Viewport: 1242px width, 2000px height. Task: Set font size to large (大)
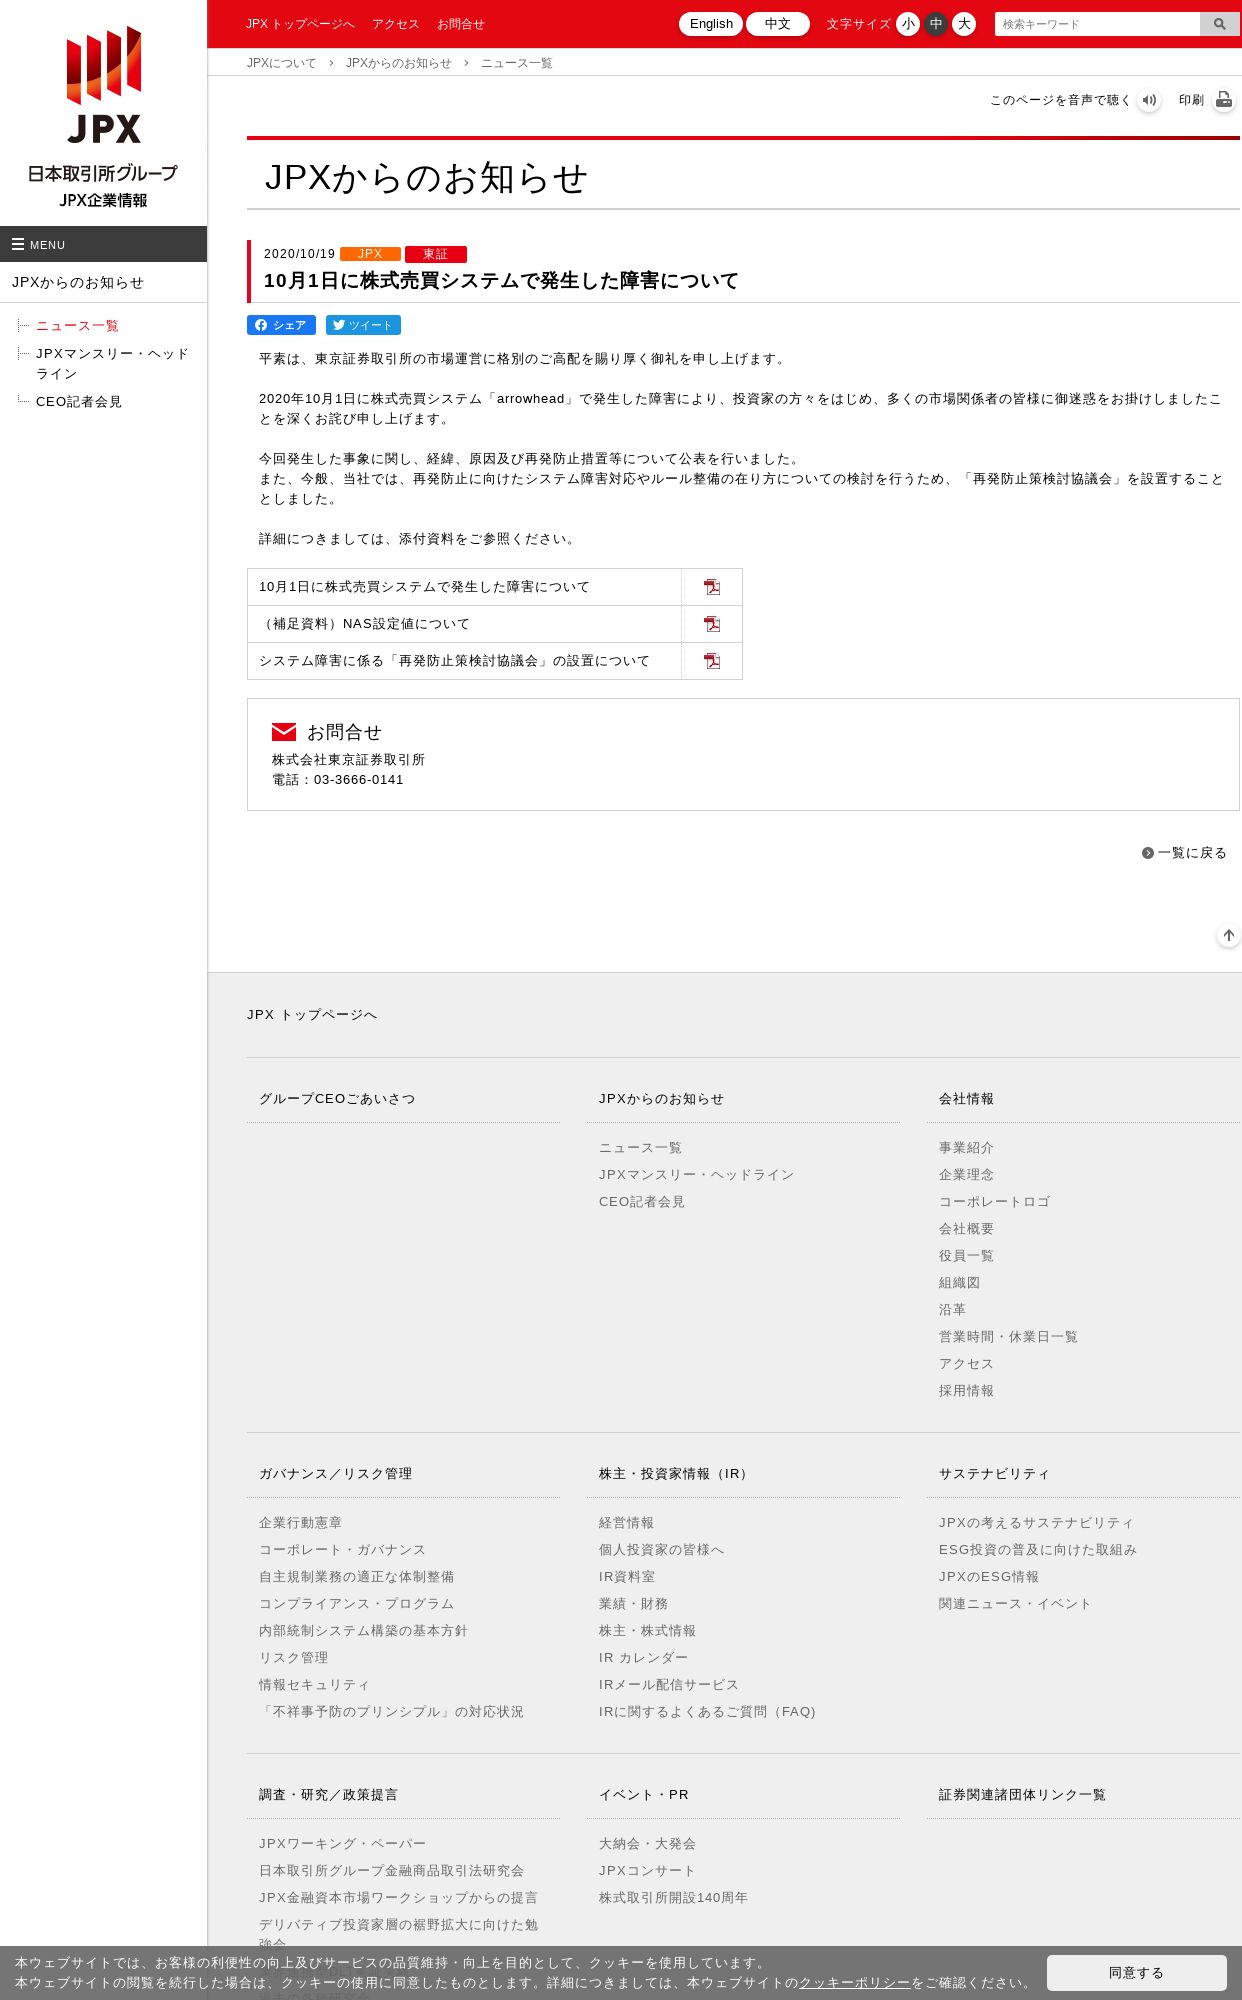(x=964, y=24)
